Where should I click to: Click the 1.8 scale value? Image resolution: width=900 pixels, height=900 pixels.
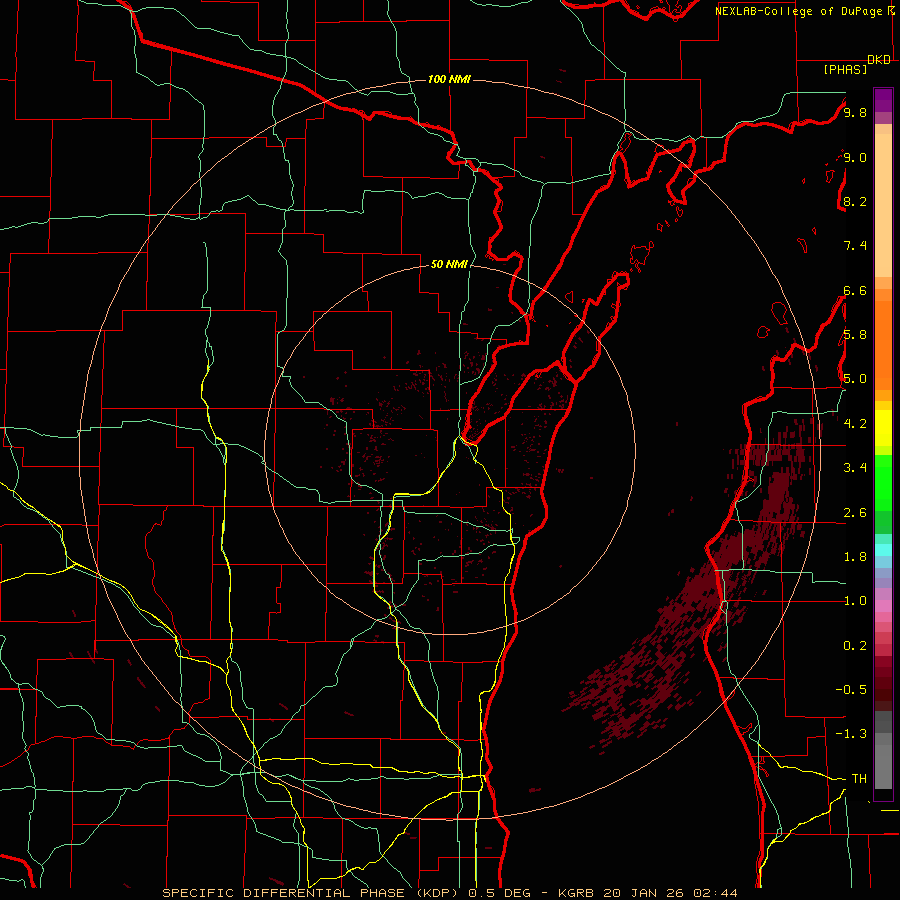click(855, 557)
